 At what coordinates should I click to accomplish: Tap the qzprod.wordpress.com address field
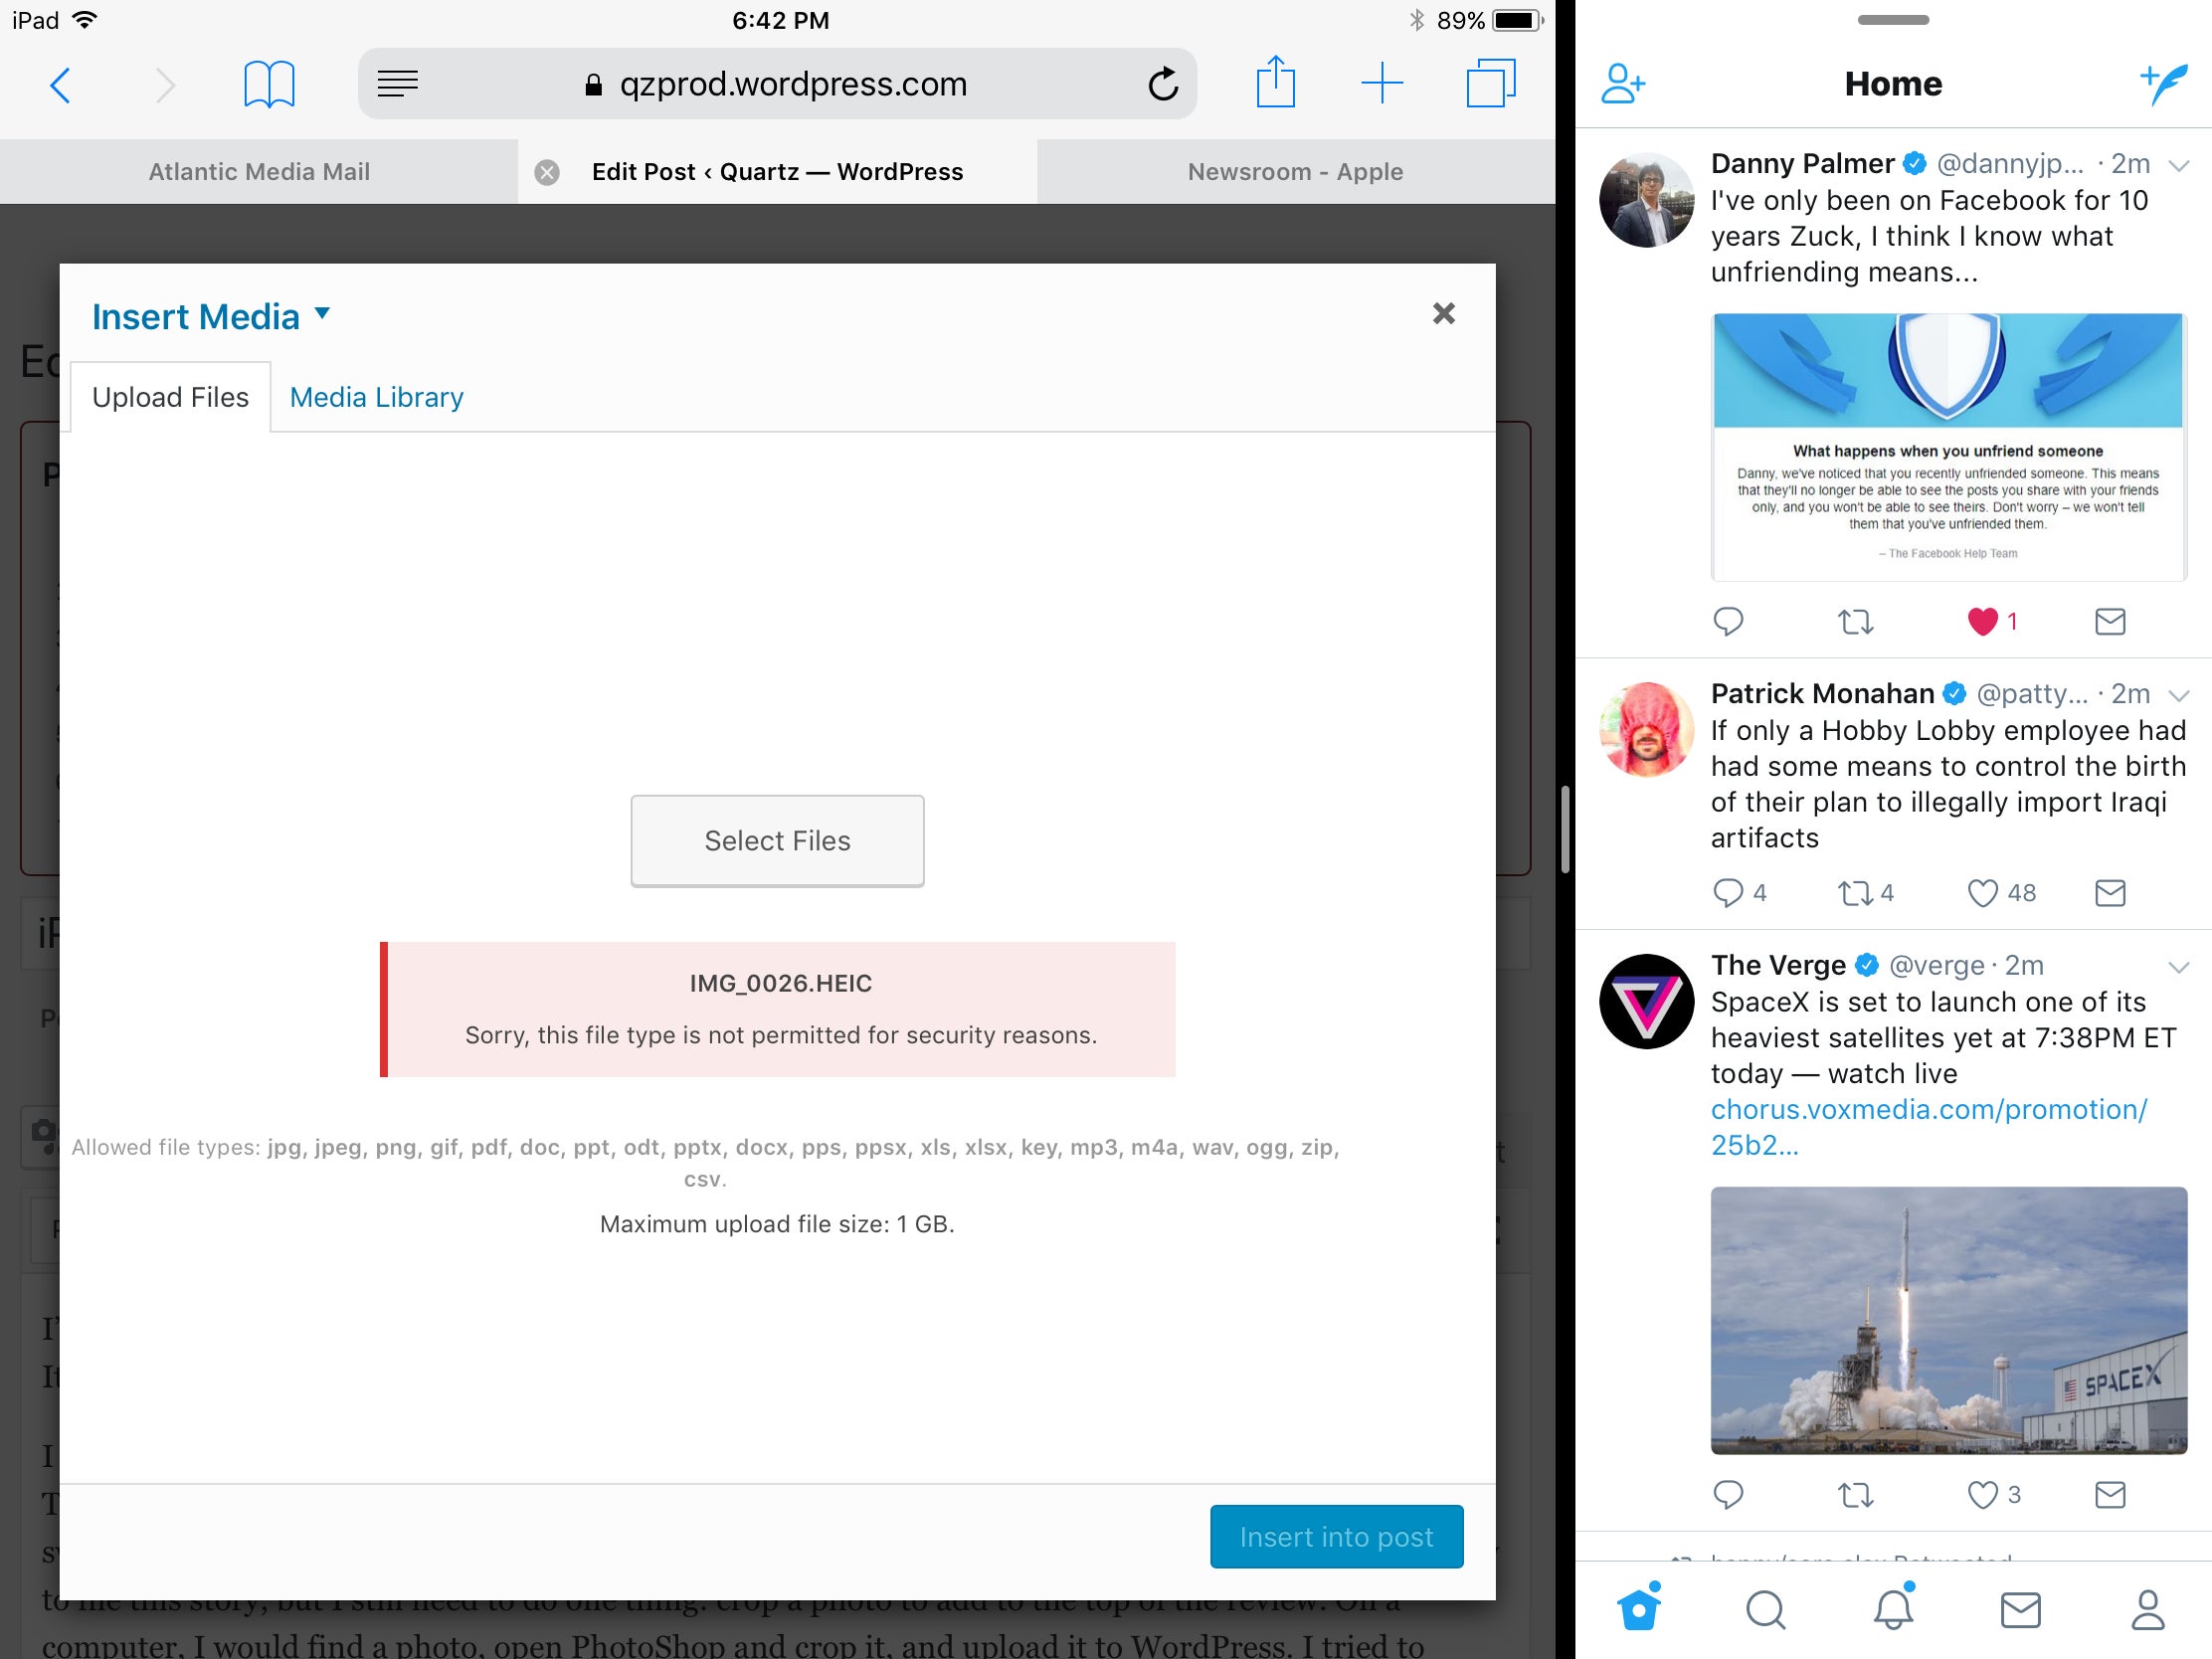tap(777, 84)
